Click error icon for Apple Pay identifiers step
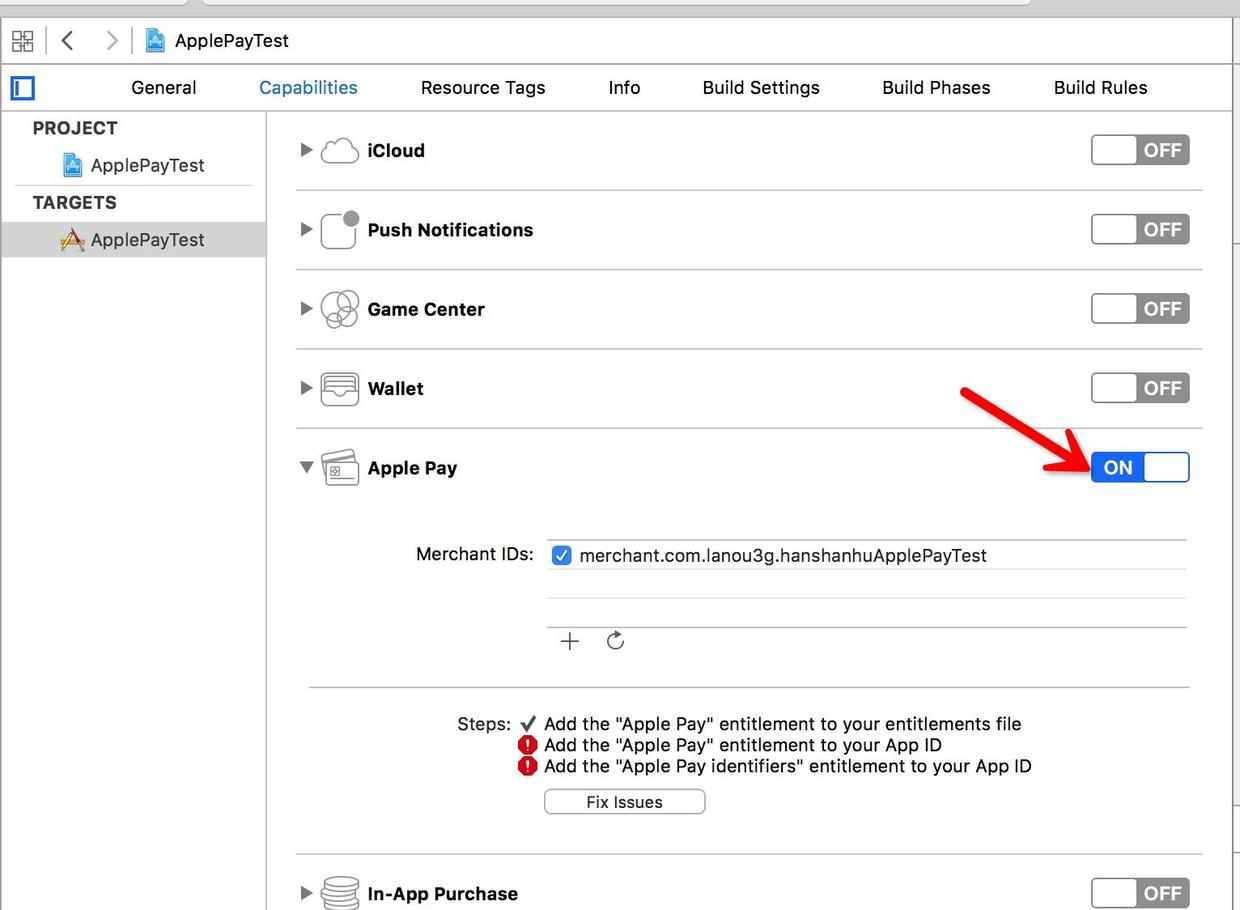This screenshot has height=910, width=1240. 527,766
